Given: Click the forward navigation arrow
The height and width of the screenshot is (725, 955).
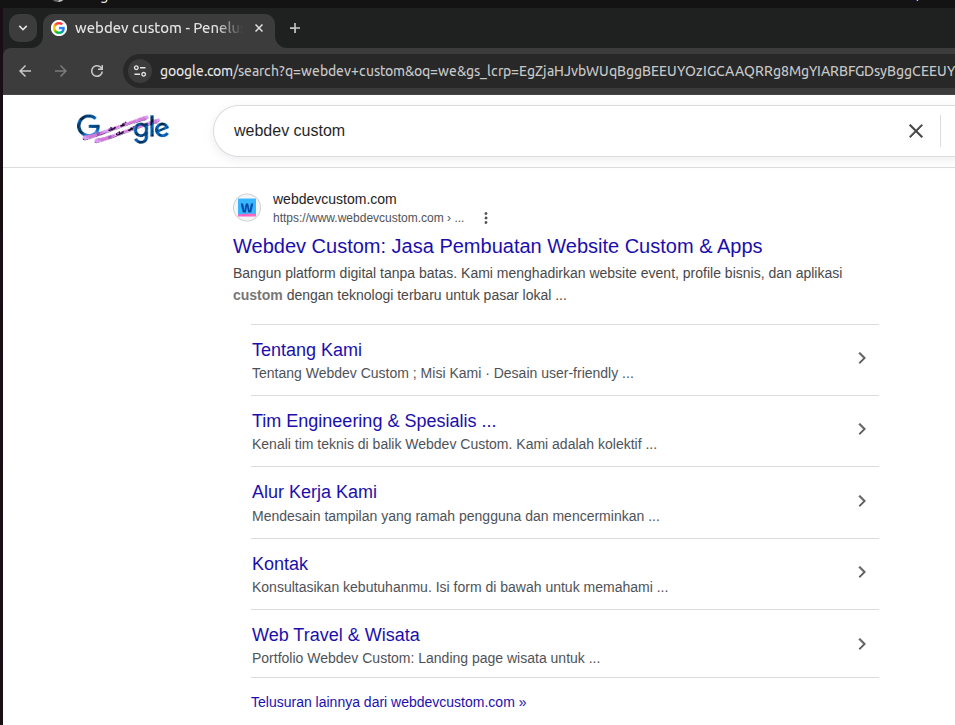Looking at the screenshot, I should pos(61,71).
